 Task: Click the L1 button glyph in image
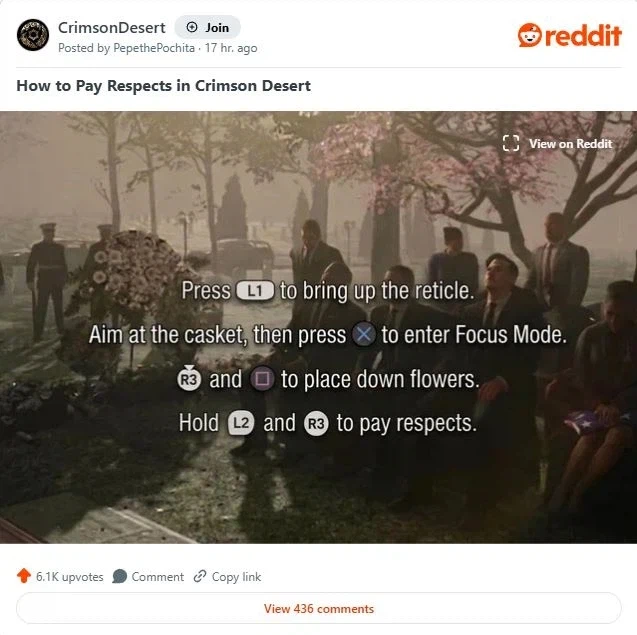(255, 291)
